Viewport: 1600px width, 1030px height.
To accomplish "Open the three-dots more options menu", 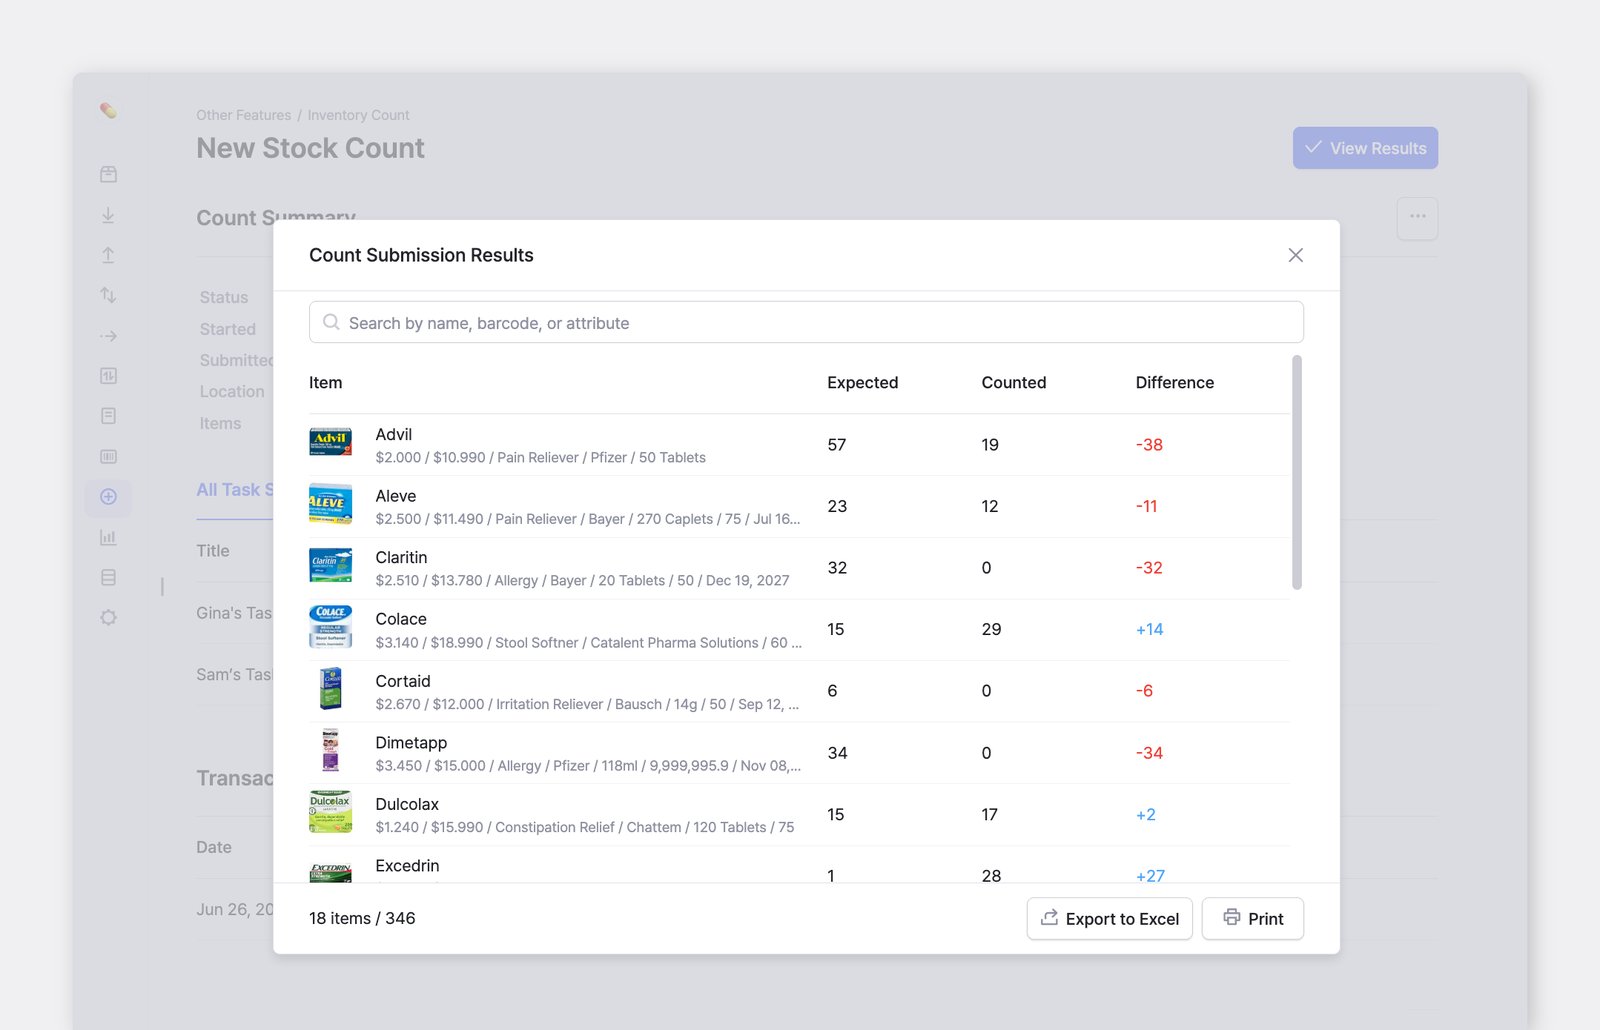I will tap(1417, 217).
